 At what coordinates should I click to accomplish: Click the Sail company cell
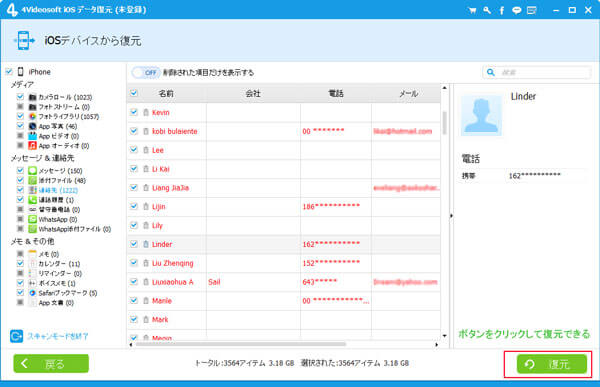coord(253,282)
